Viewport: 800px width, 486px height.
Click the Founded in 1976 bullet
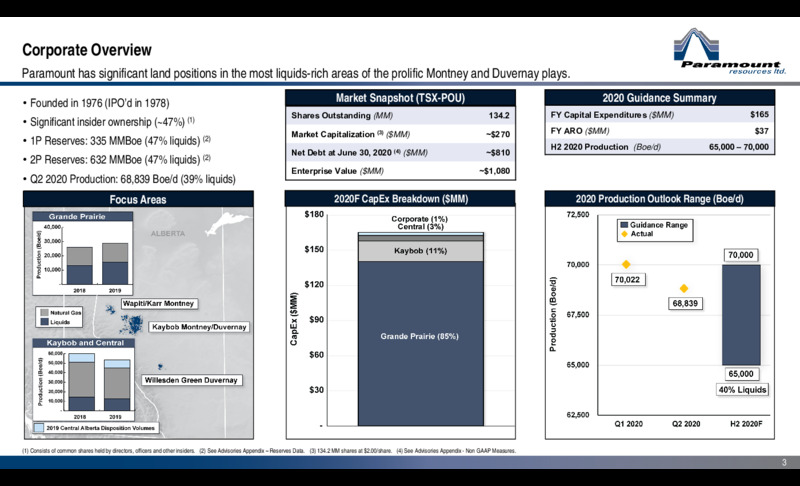(95, 103)
